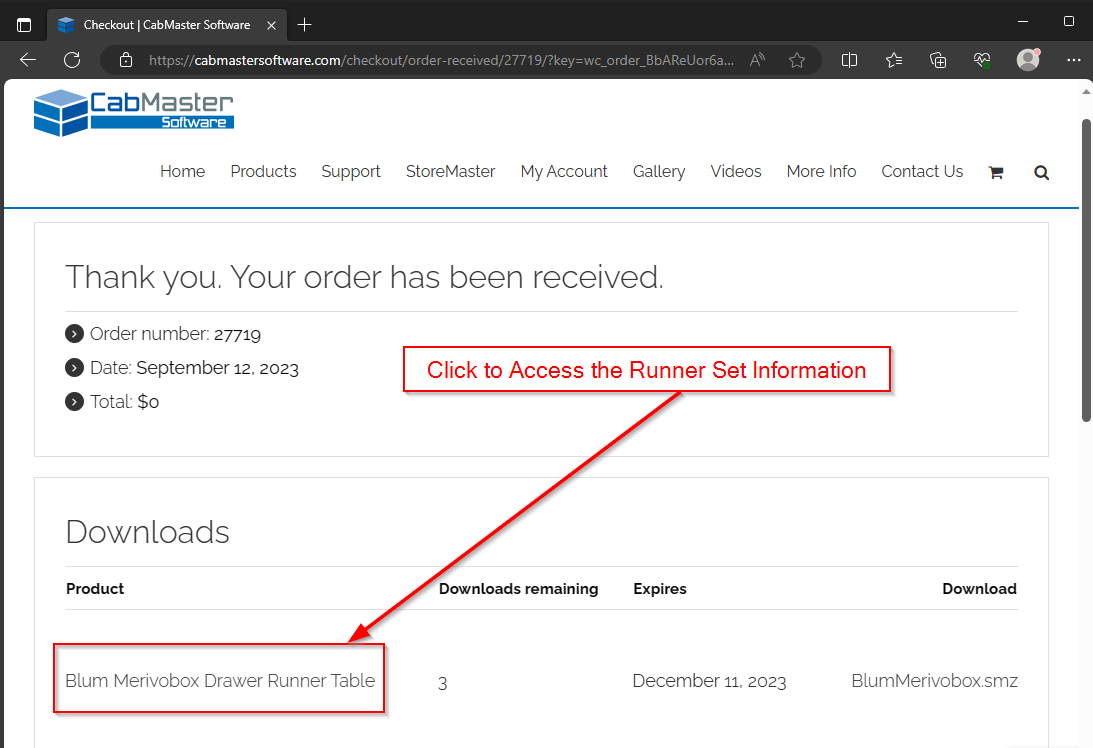Open the My Account page

point(564,171)
